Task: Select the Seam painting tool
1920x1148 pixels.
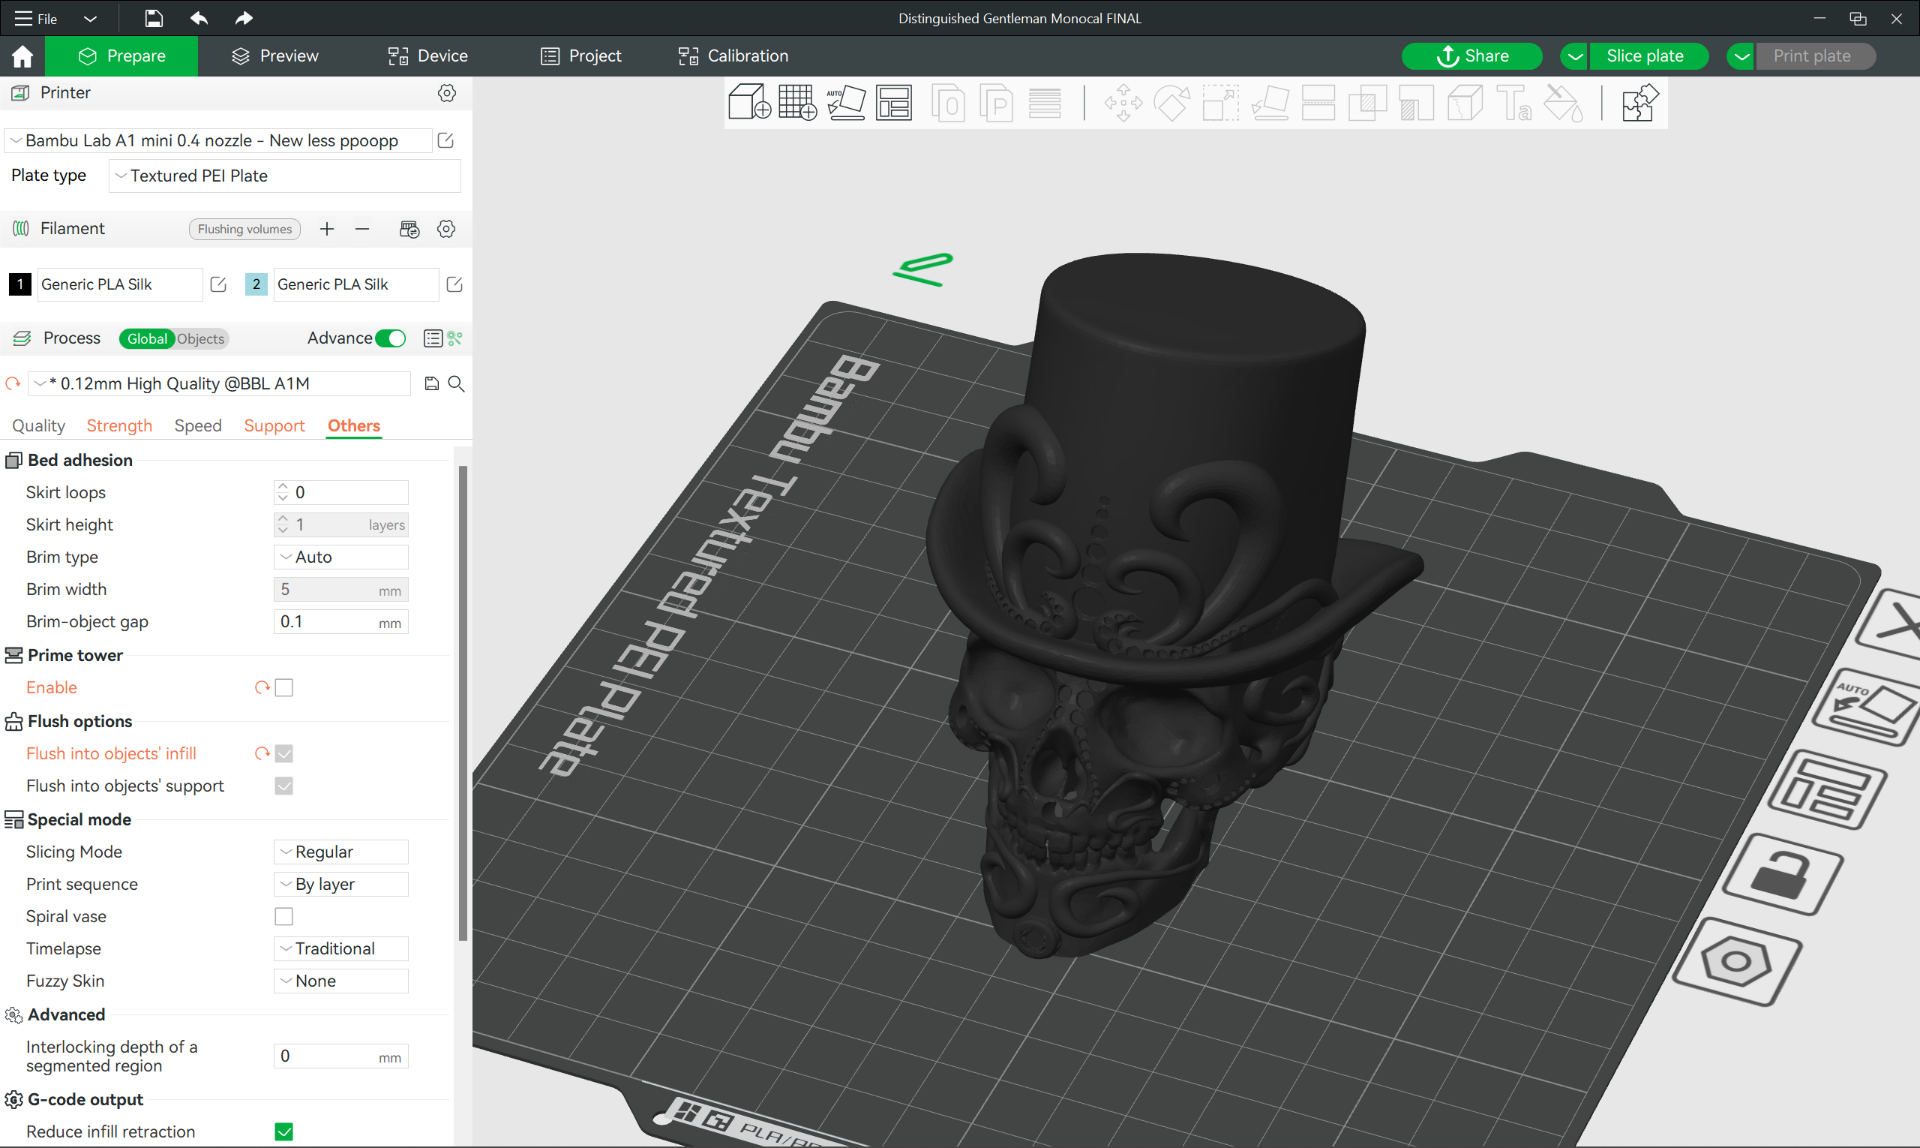Action: click(x=1465, y=102)
